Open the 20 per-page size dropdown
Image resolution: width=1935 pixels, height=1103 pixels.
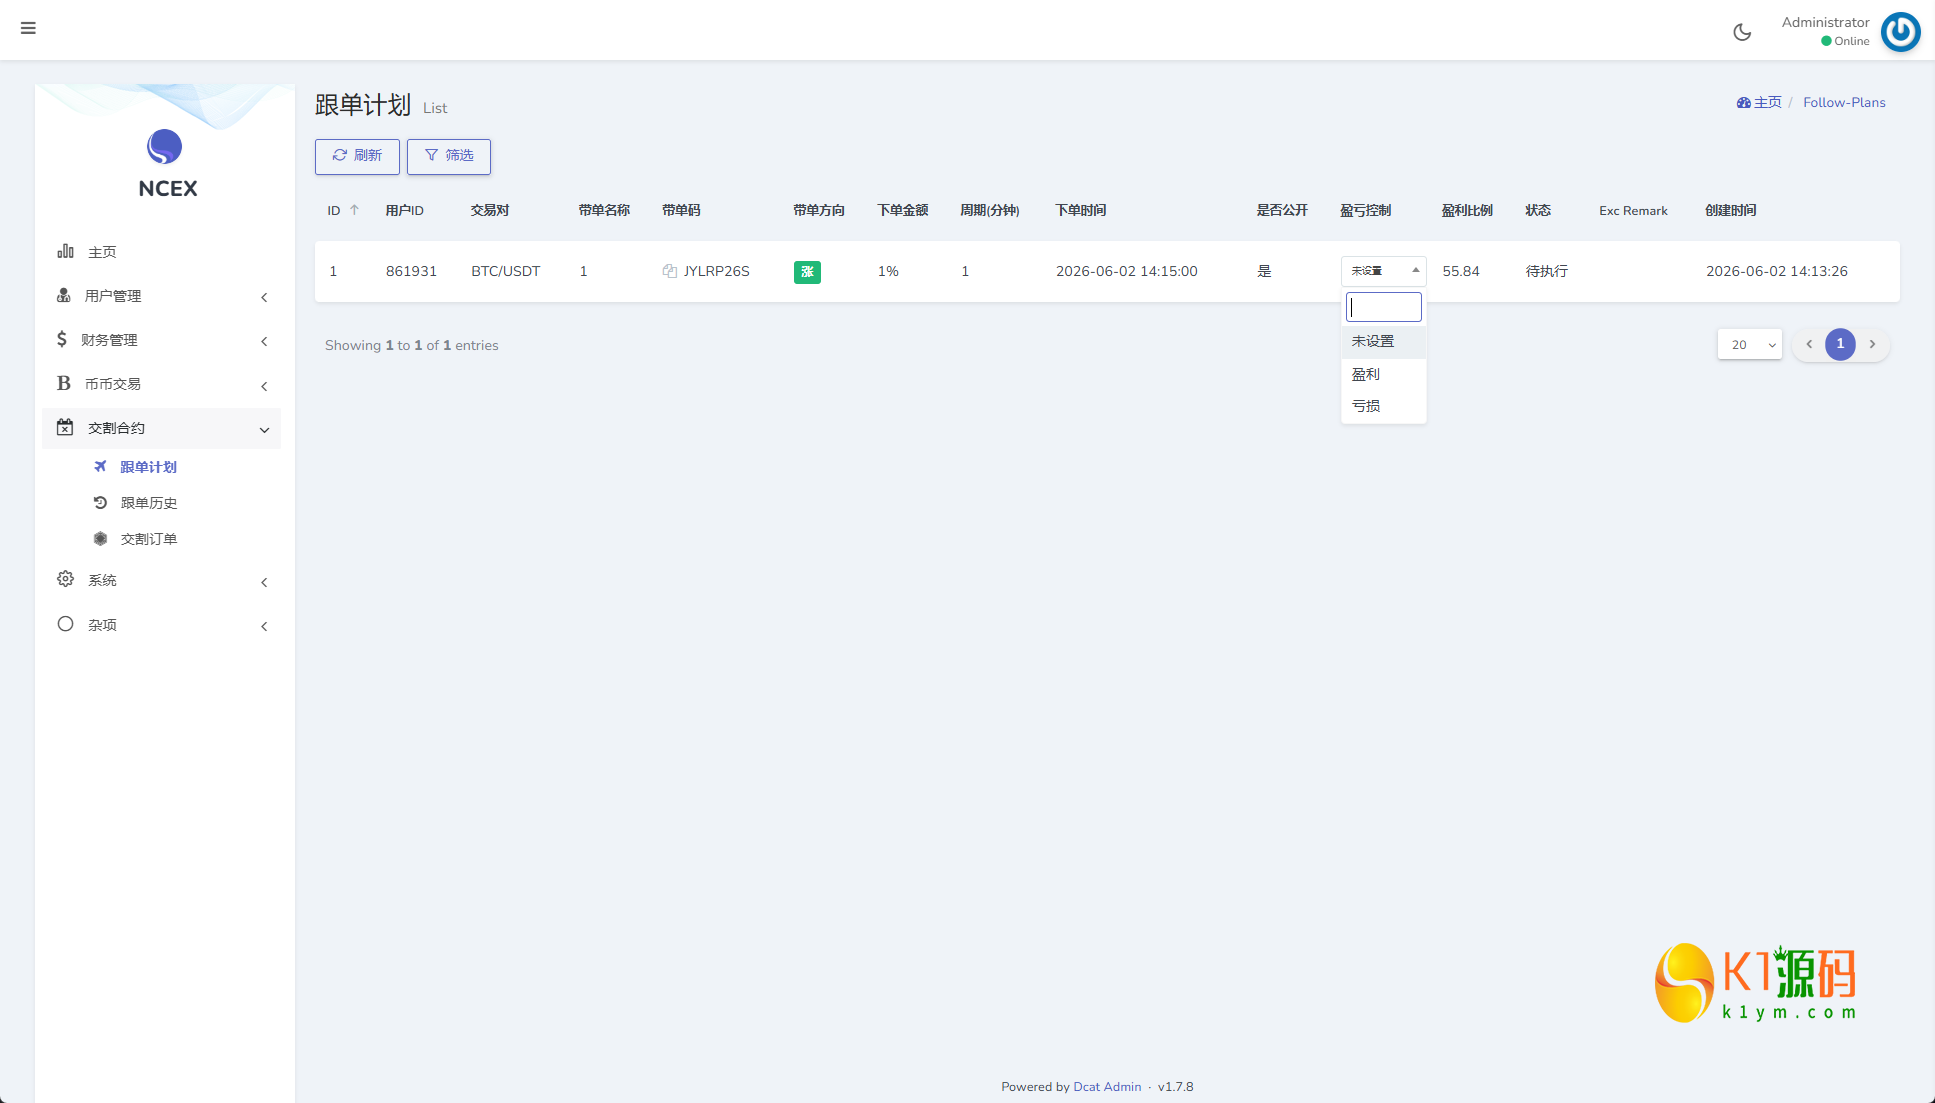(x=1749, y=345)
